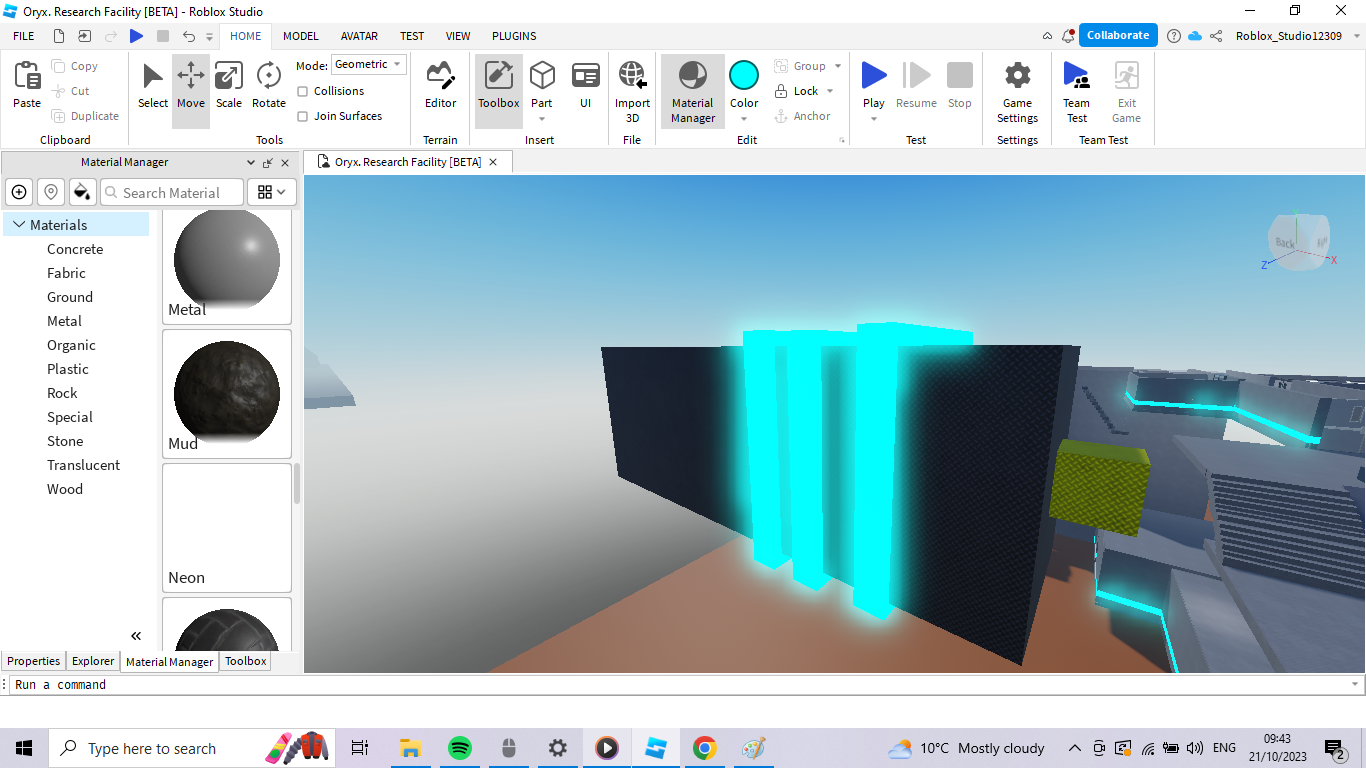Create new material variant plus icon
This screenshot has width=1366, height=768.
point(19,192)
